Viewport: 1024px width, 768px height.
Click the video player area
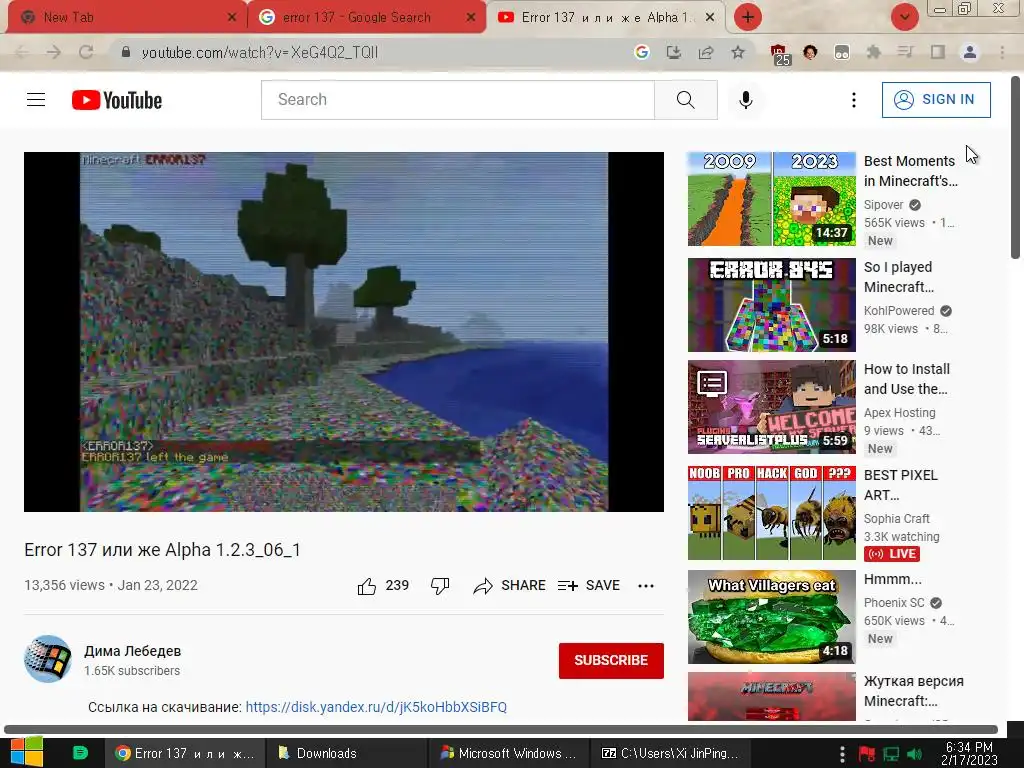tap(344, 332)
